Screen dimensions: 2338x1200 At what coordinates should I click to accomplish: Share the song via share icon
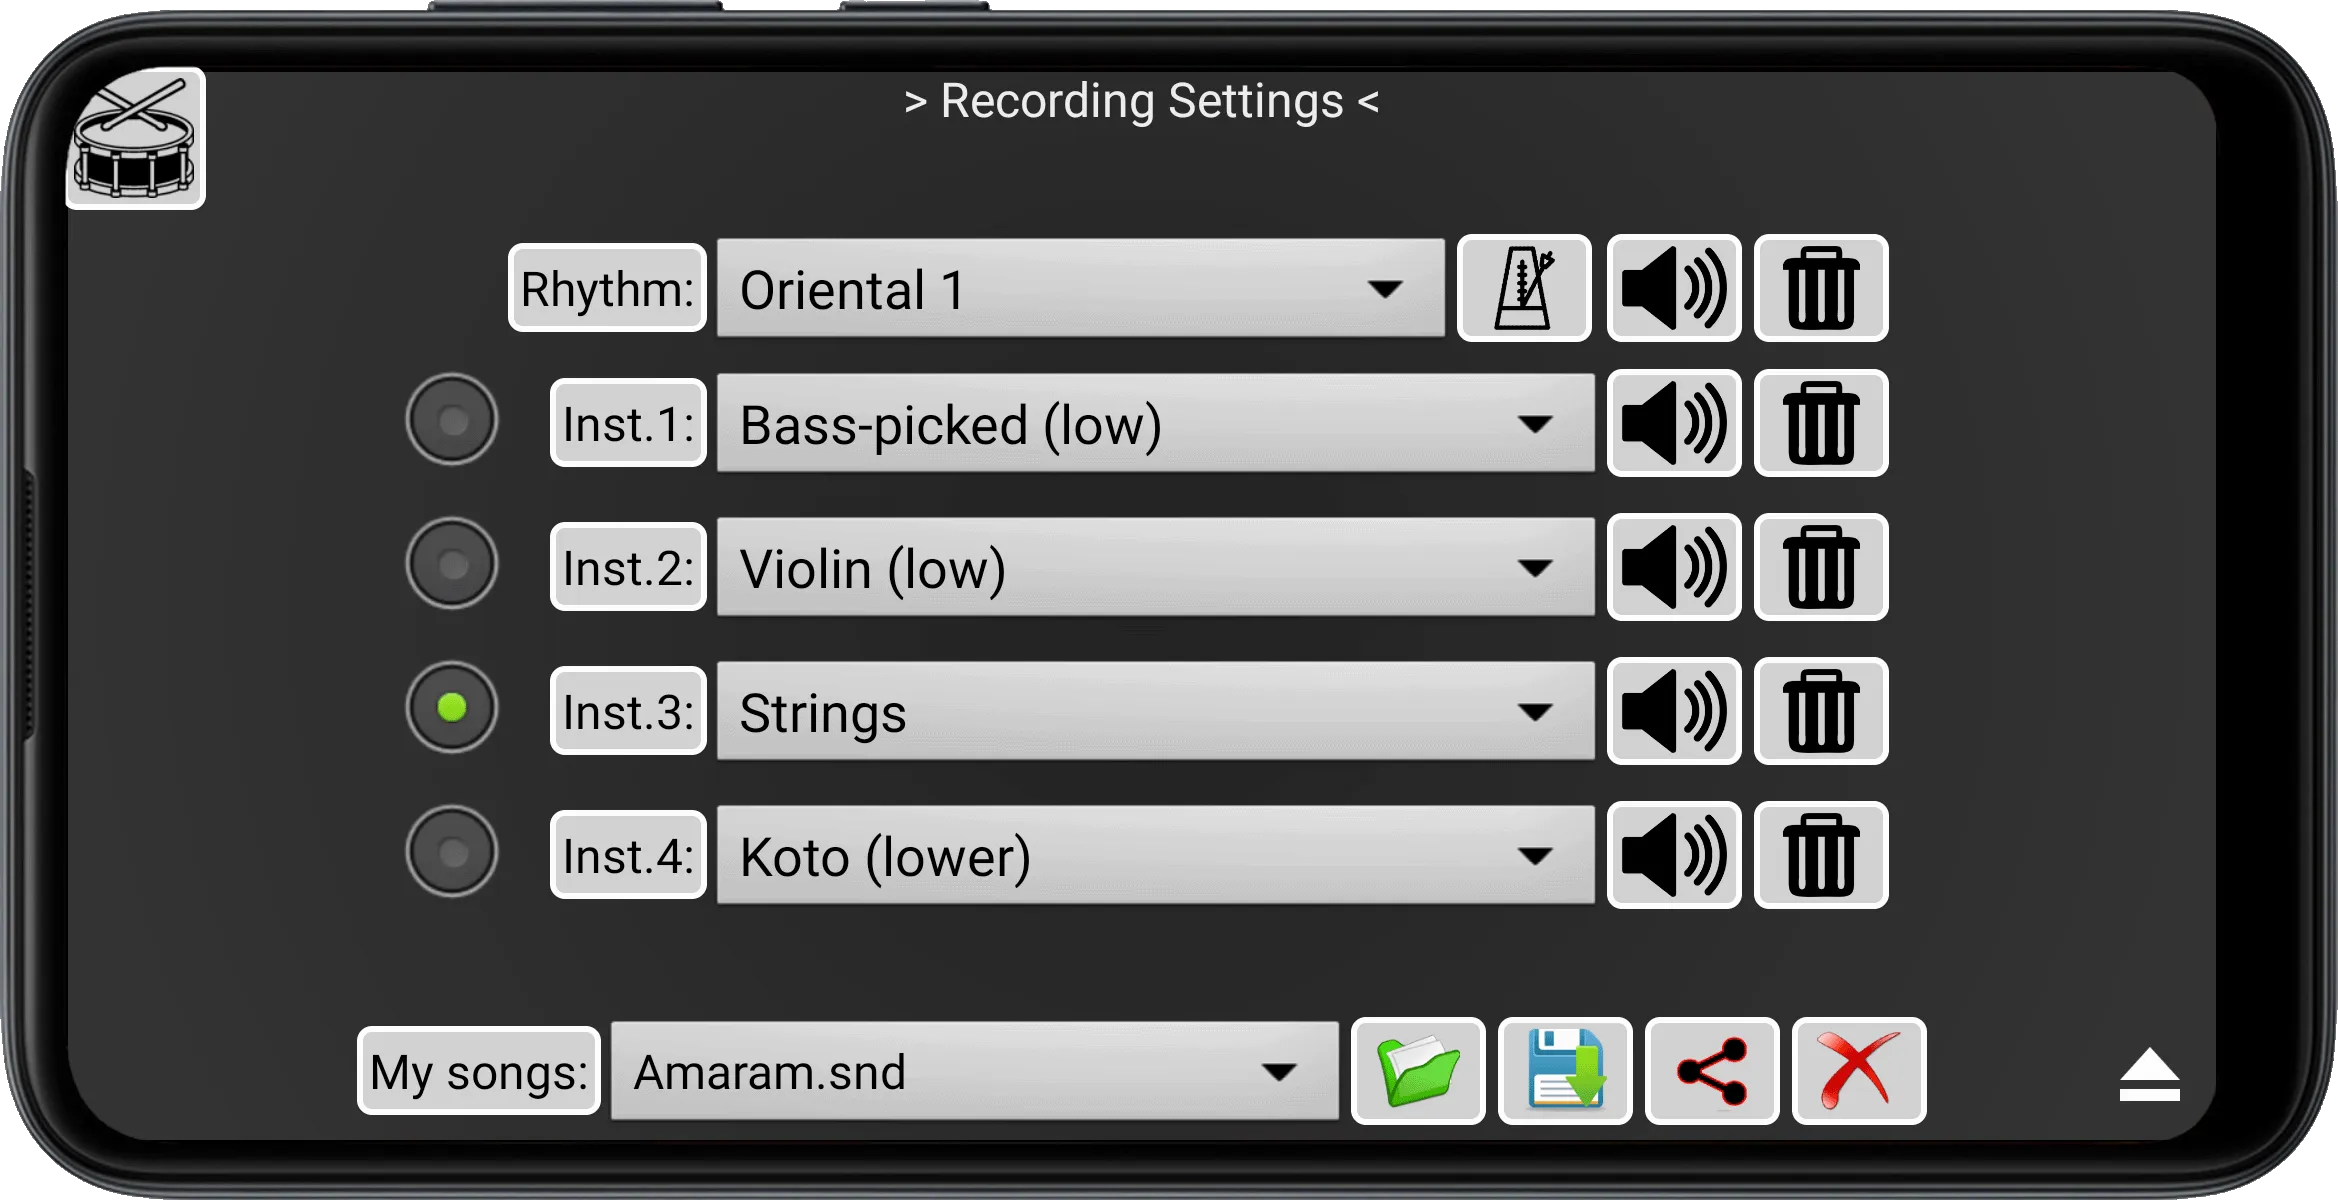tap(1712, 1071)
